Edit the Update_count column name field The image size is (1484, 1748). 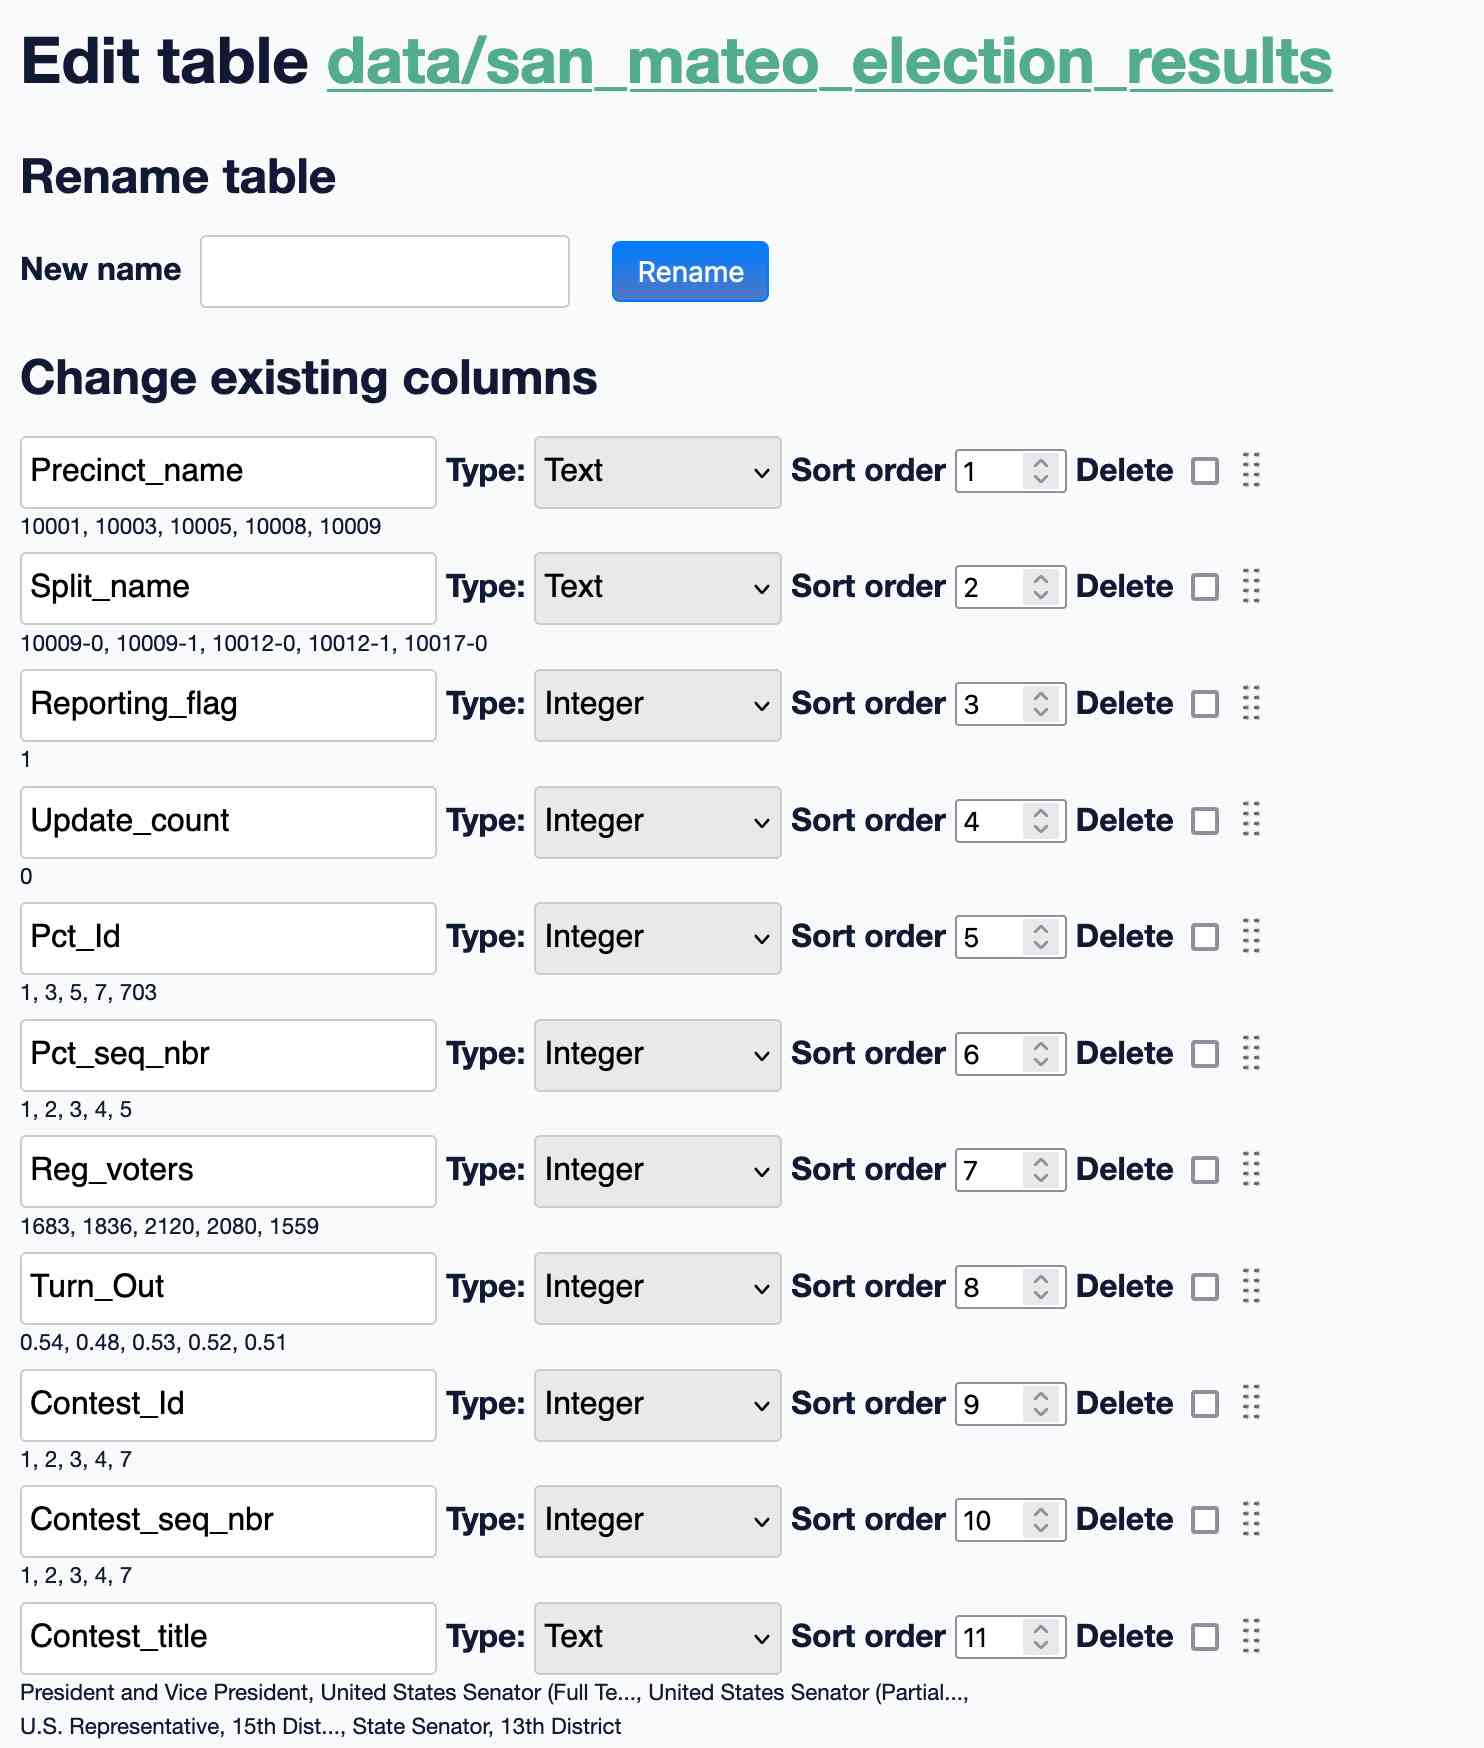coord(228,822)
